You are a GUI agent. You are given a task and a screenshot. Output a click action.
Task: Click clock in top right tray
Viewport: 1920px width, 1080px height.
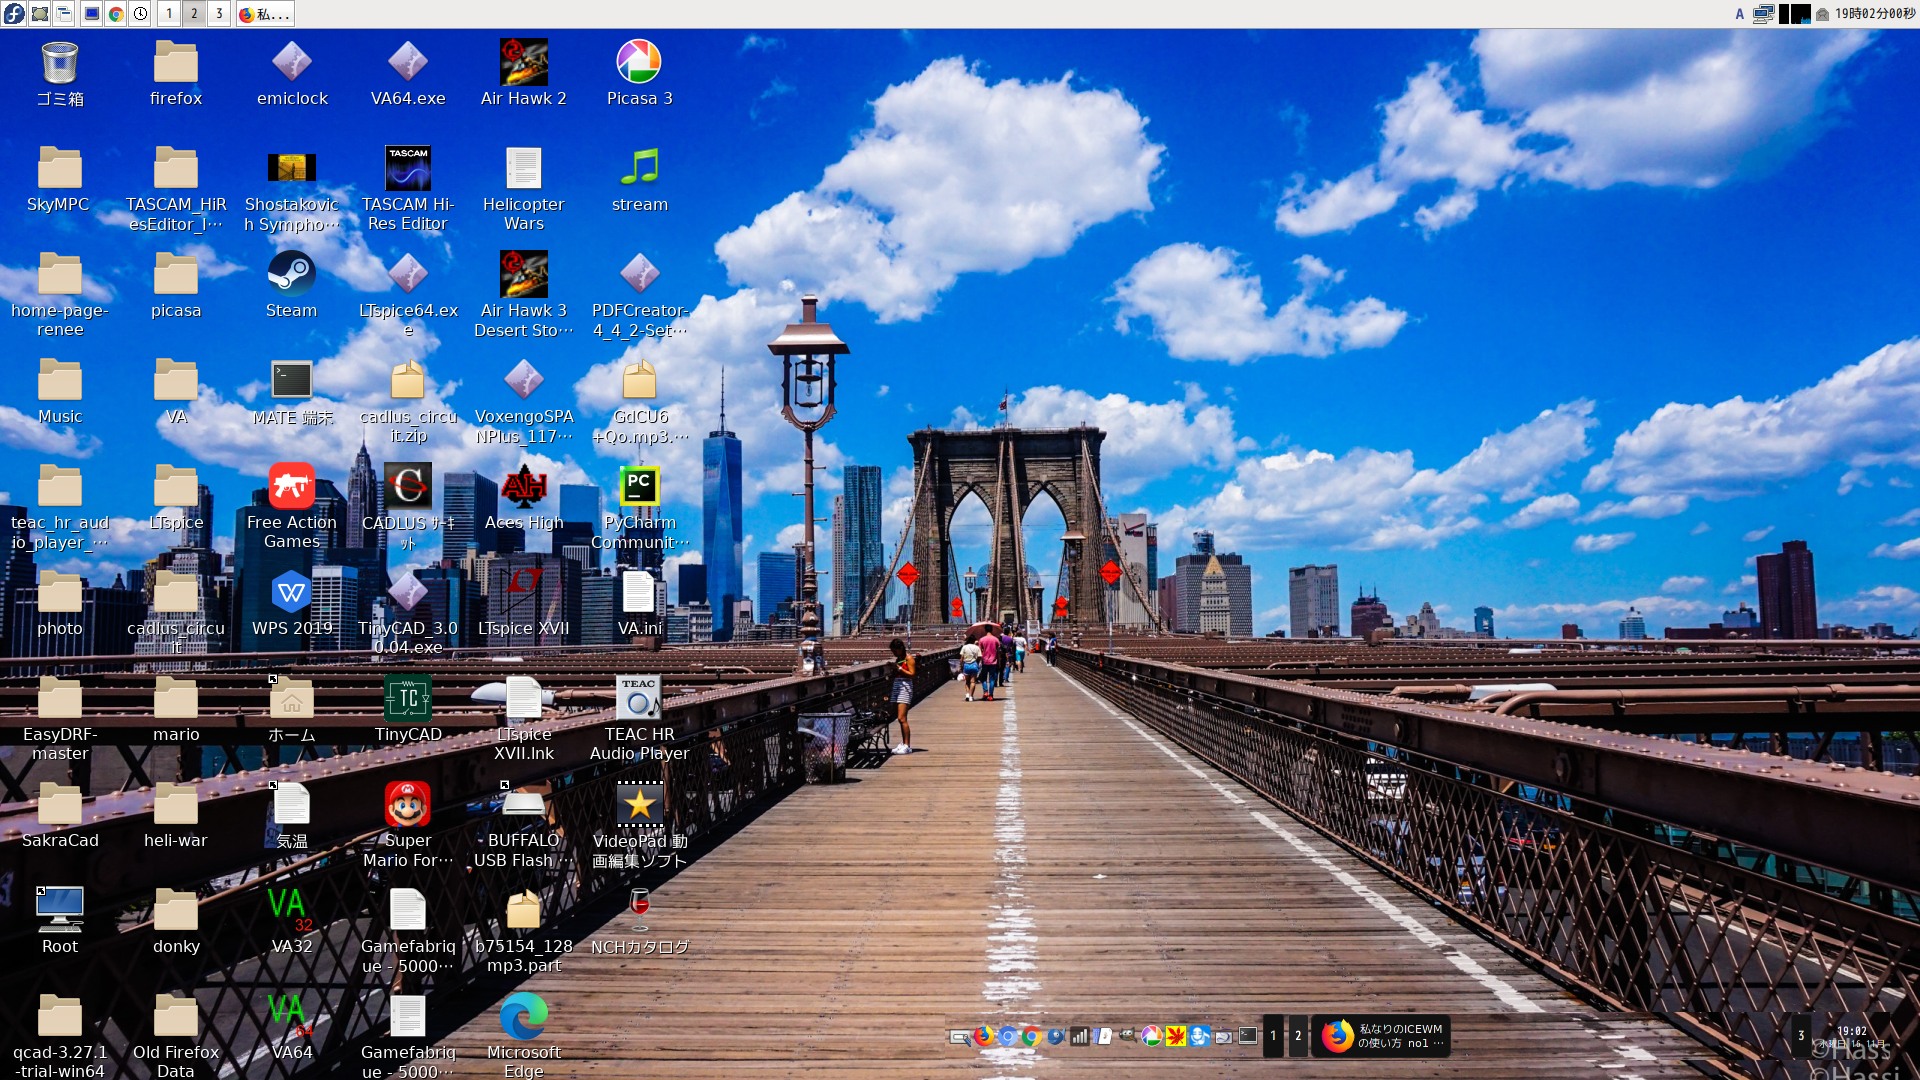coord(1874,13)
